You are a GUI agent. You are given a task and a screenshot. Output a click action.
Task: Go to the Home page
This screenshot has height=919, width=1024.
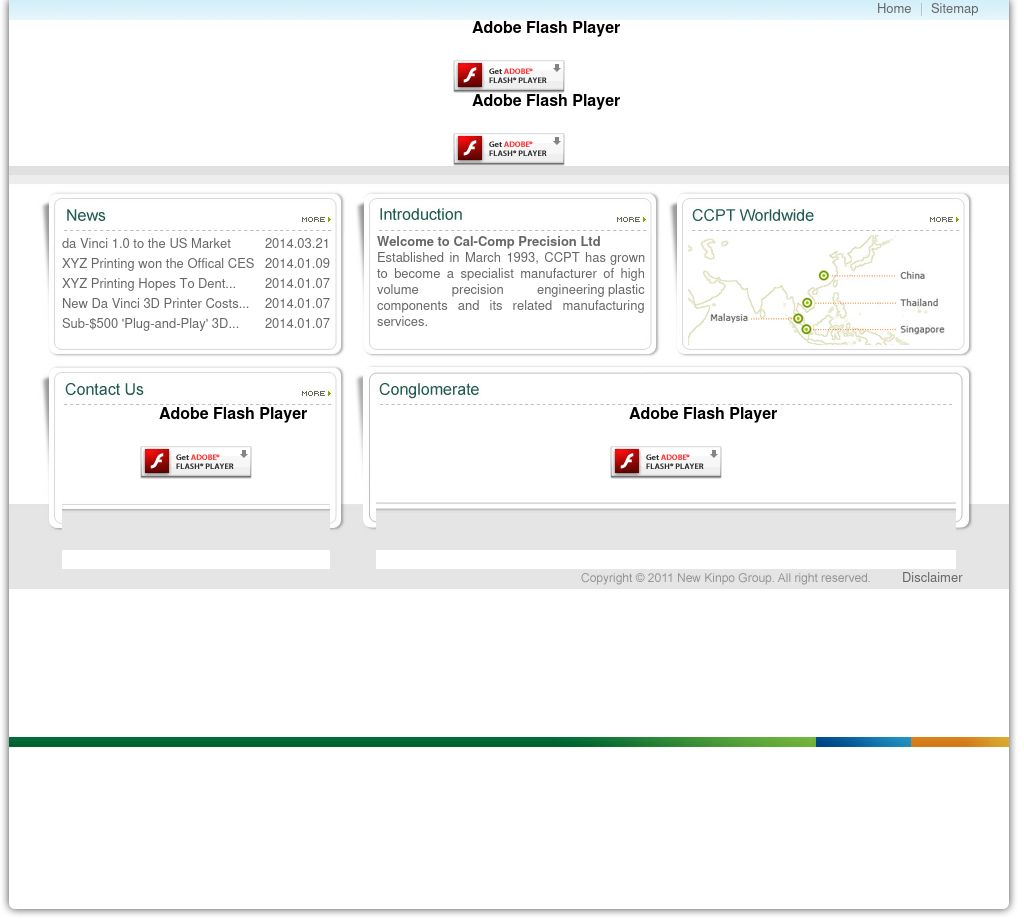click(893, 9)
